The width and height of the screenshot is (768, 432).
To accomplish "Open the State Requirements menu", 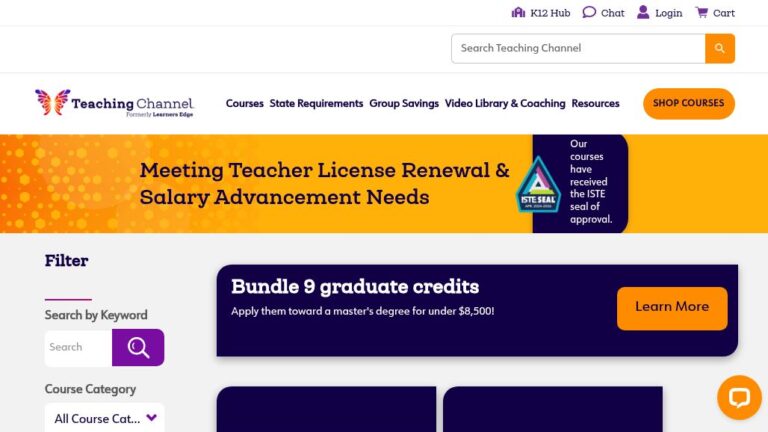I will (316, 103).
